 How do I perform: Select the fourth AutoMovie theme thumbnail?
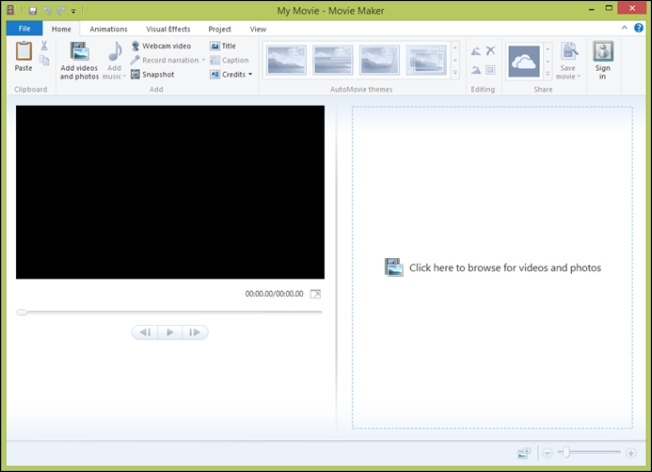coord(426,60)
